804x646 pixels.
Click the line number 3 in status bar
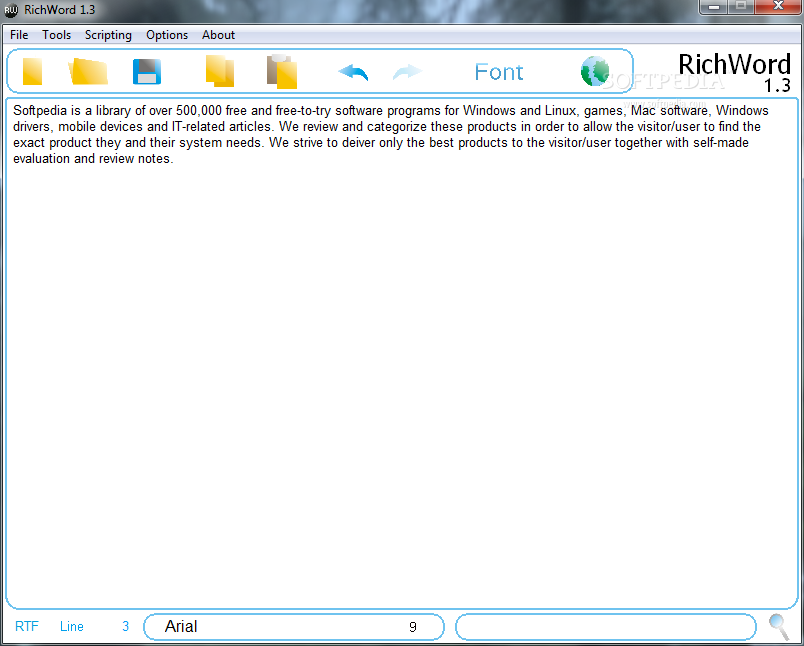(x=126, y=627)
